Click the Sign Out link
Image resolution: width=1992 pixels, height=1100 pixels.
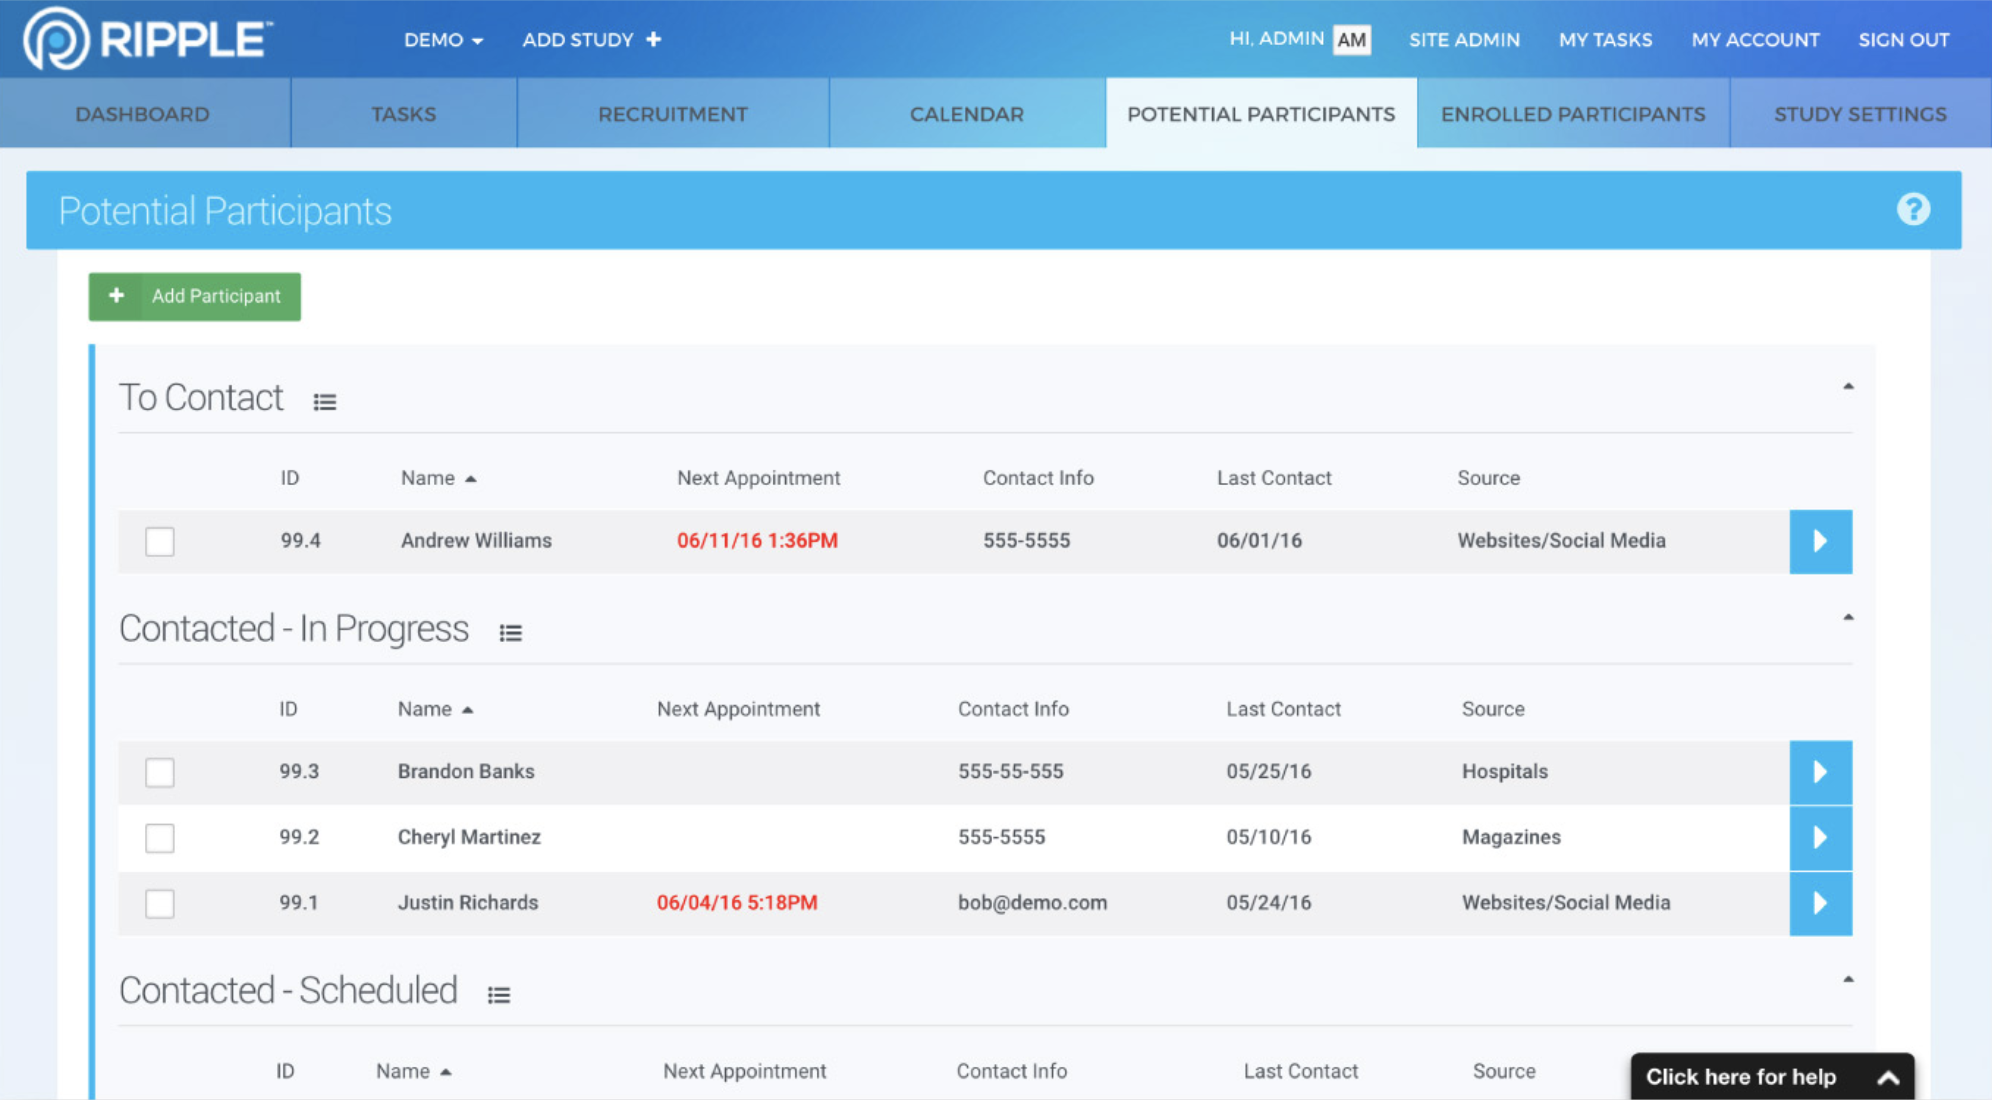tap(1903, 40)
